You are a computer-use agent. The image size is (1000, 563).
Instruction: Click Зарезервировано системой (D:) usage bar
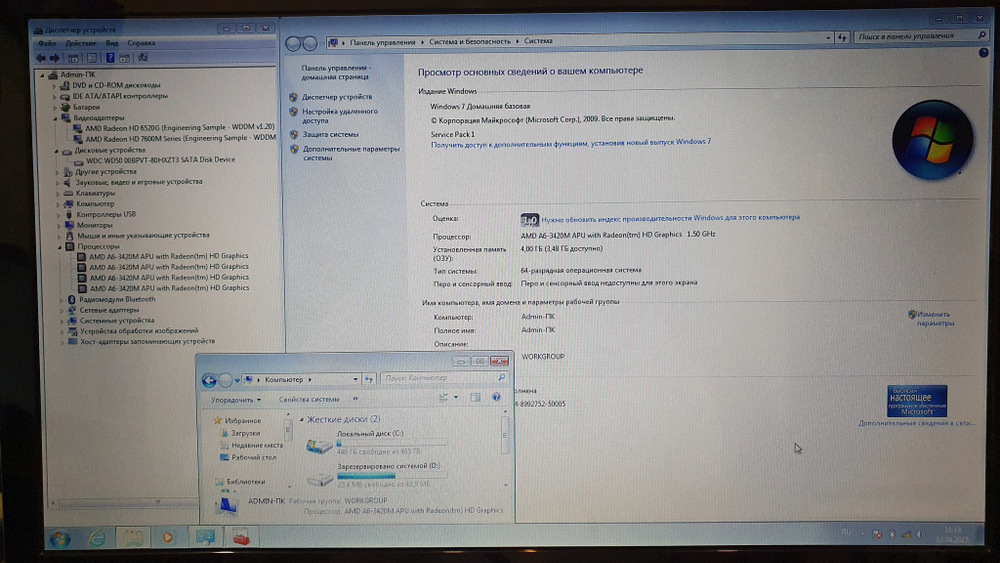(x=392, y=475)
